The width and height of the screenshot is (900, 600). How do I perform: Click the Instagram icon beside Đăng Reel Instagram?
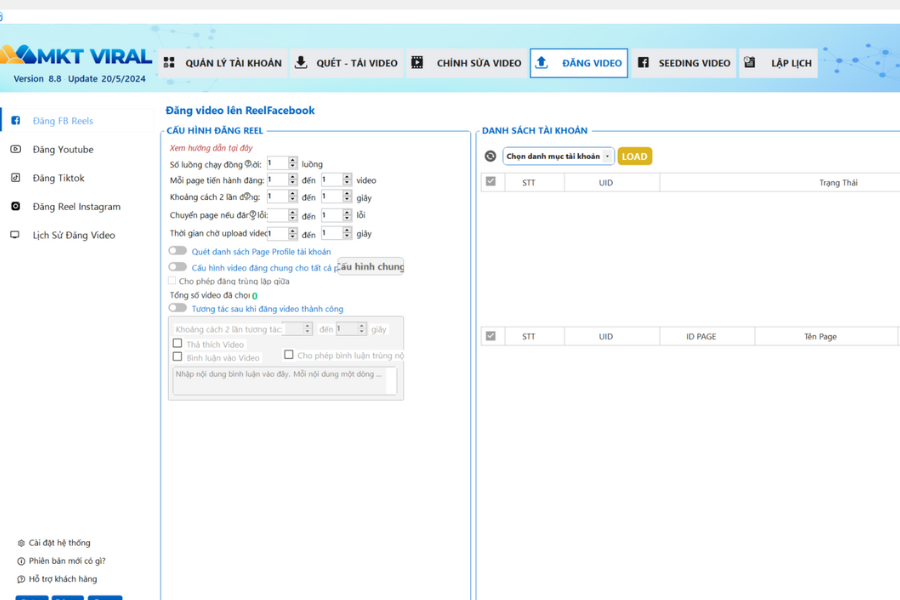(x=16, y=207)
